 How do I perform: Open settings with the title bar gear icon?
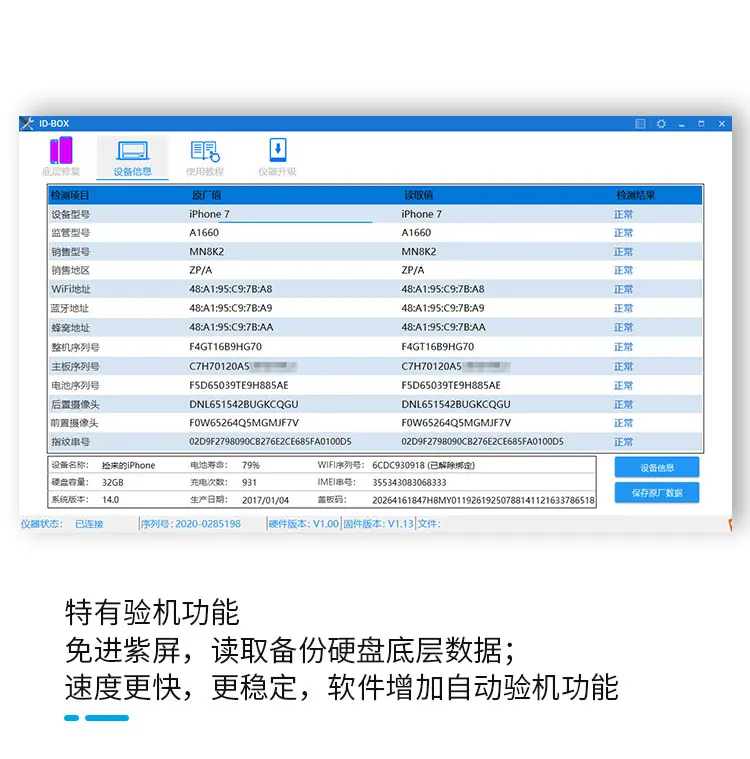pyautogui.click(x=661, y=124)
